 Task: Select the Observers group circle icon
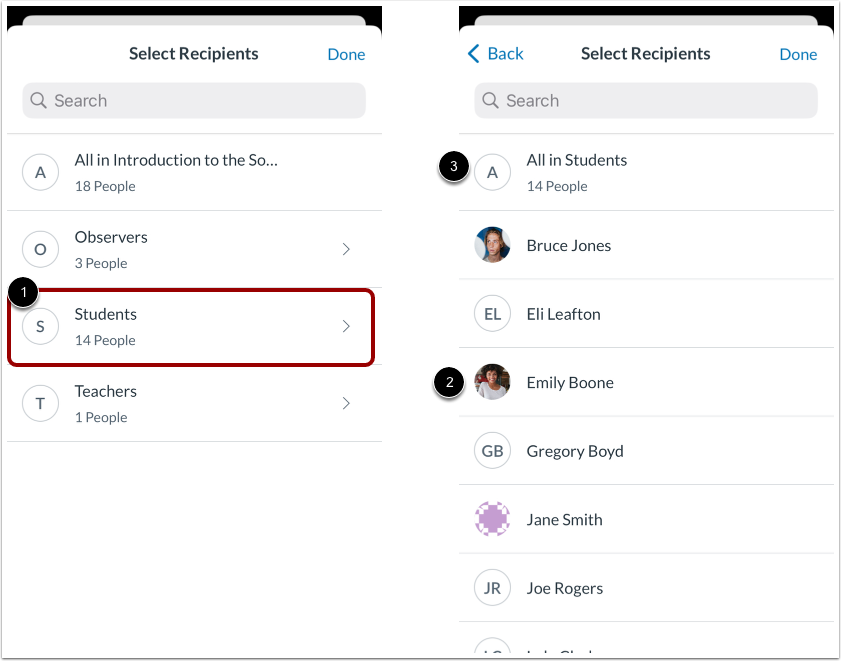(x=40, y=249)
